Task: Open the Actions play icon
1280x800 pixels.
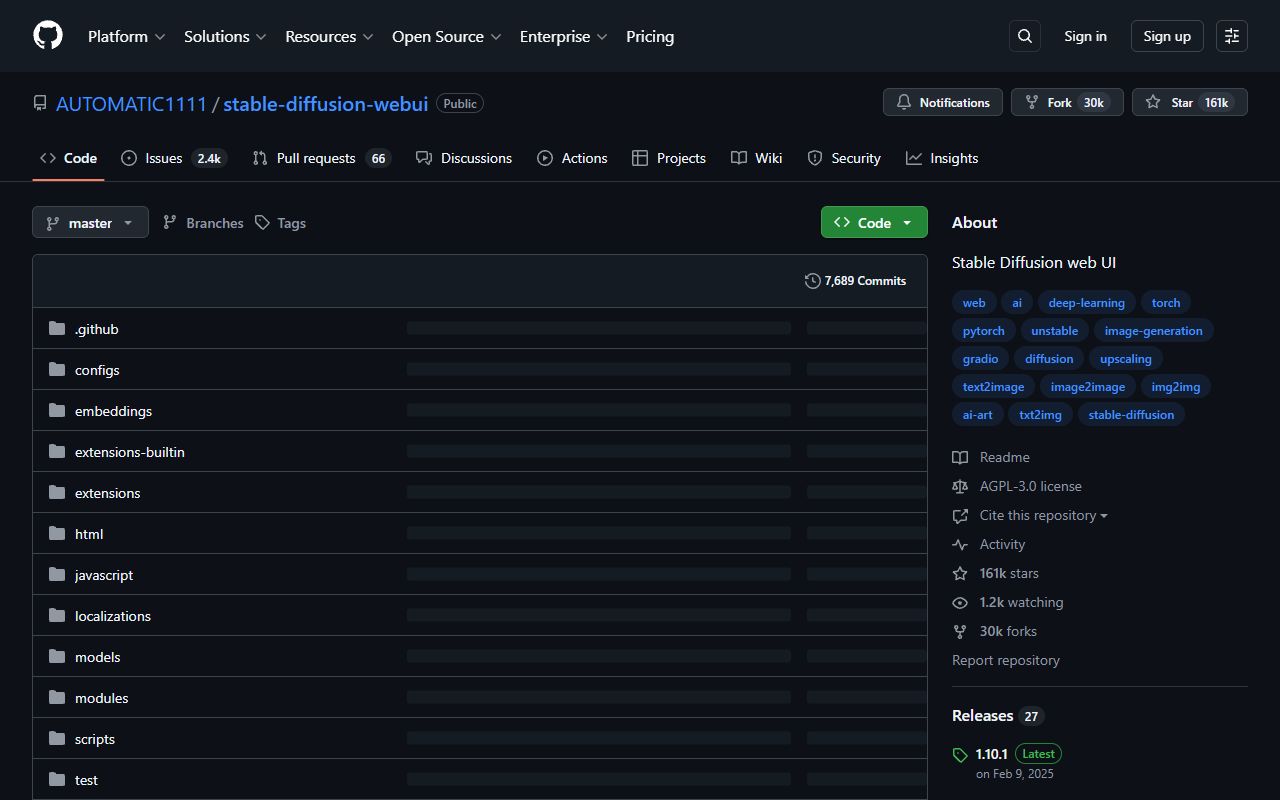Action: point(545,158)
